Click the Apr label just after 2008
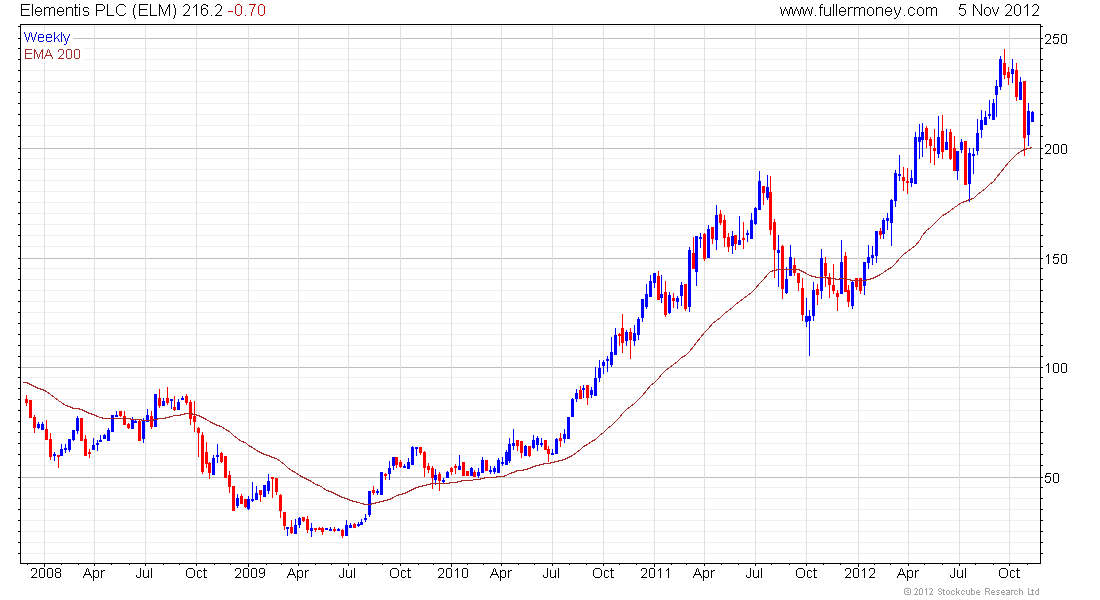This screenshot has height=600, width=1100. click(x=93, y=573)
